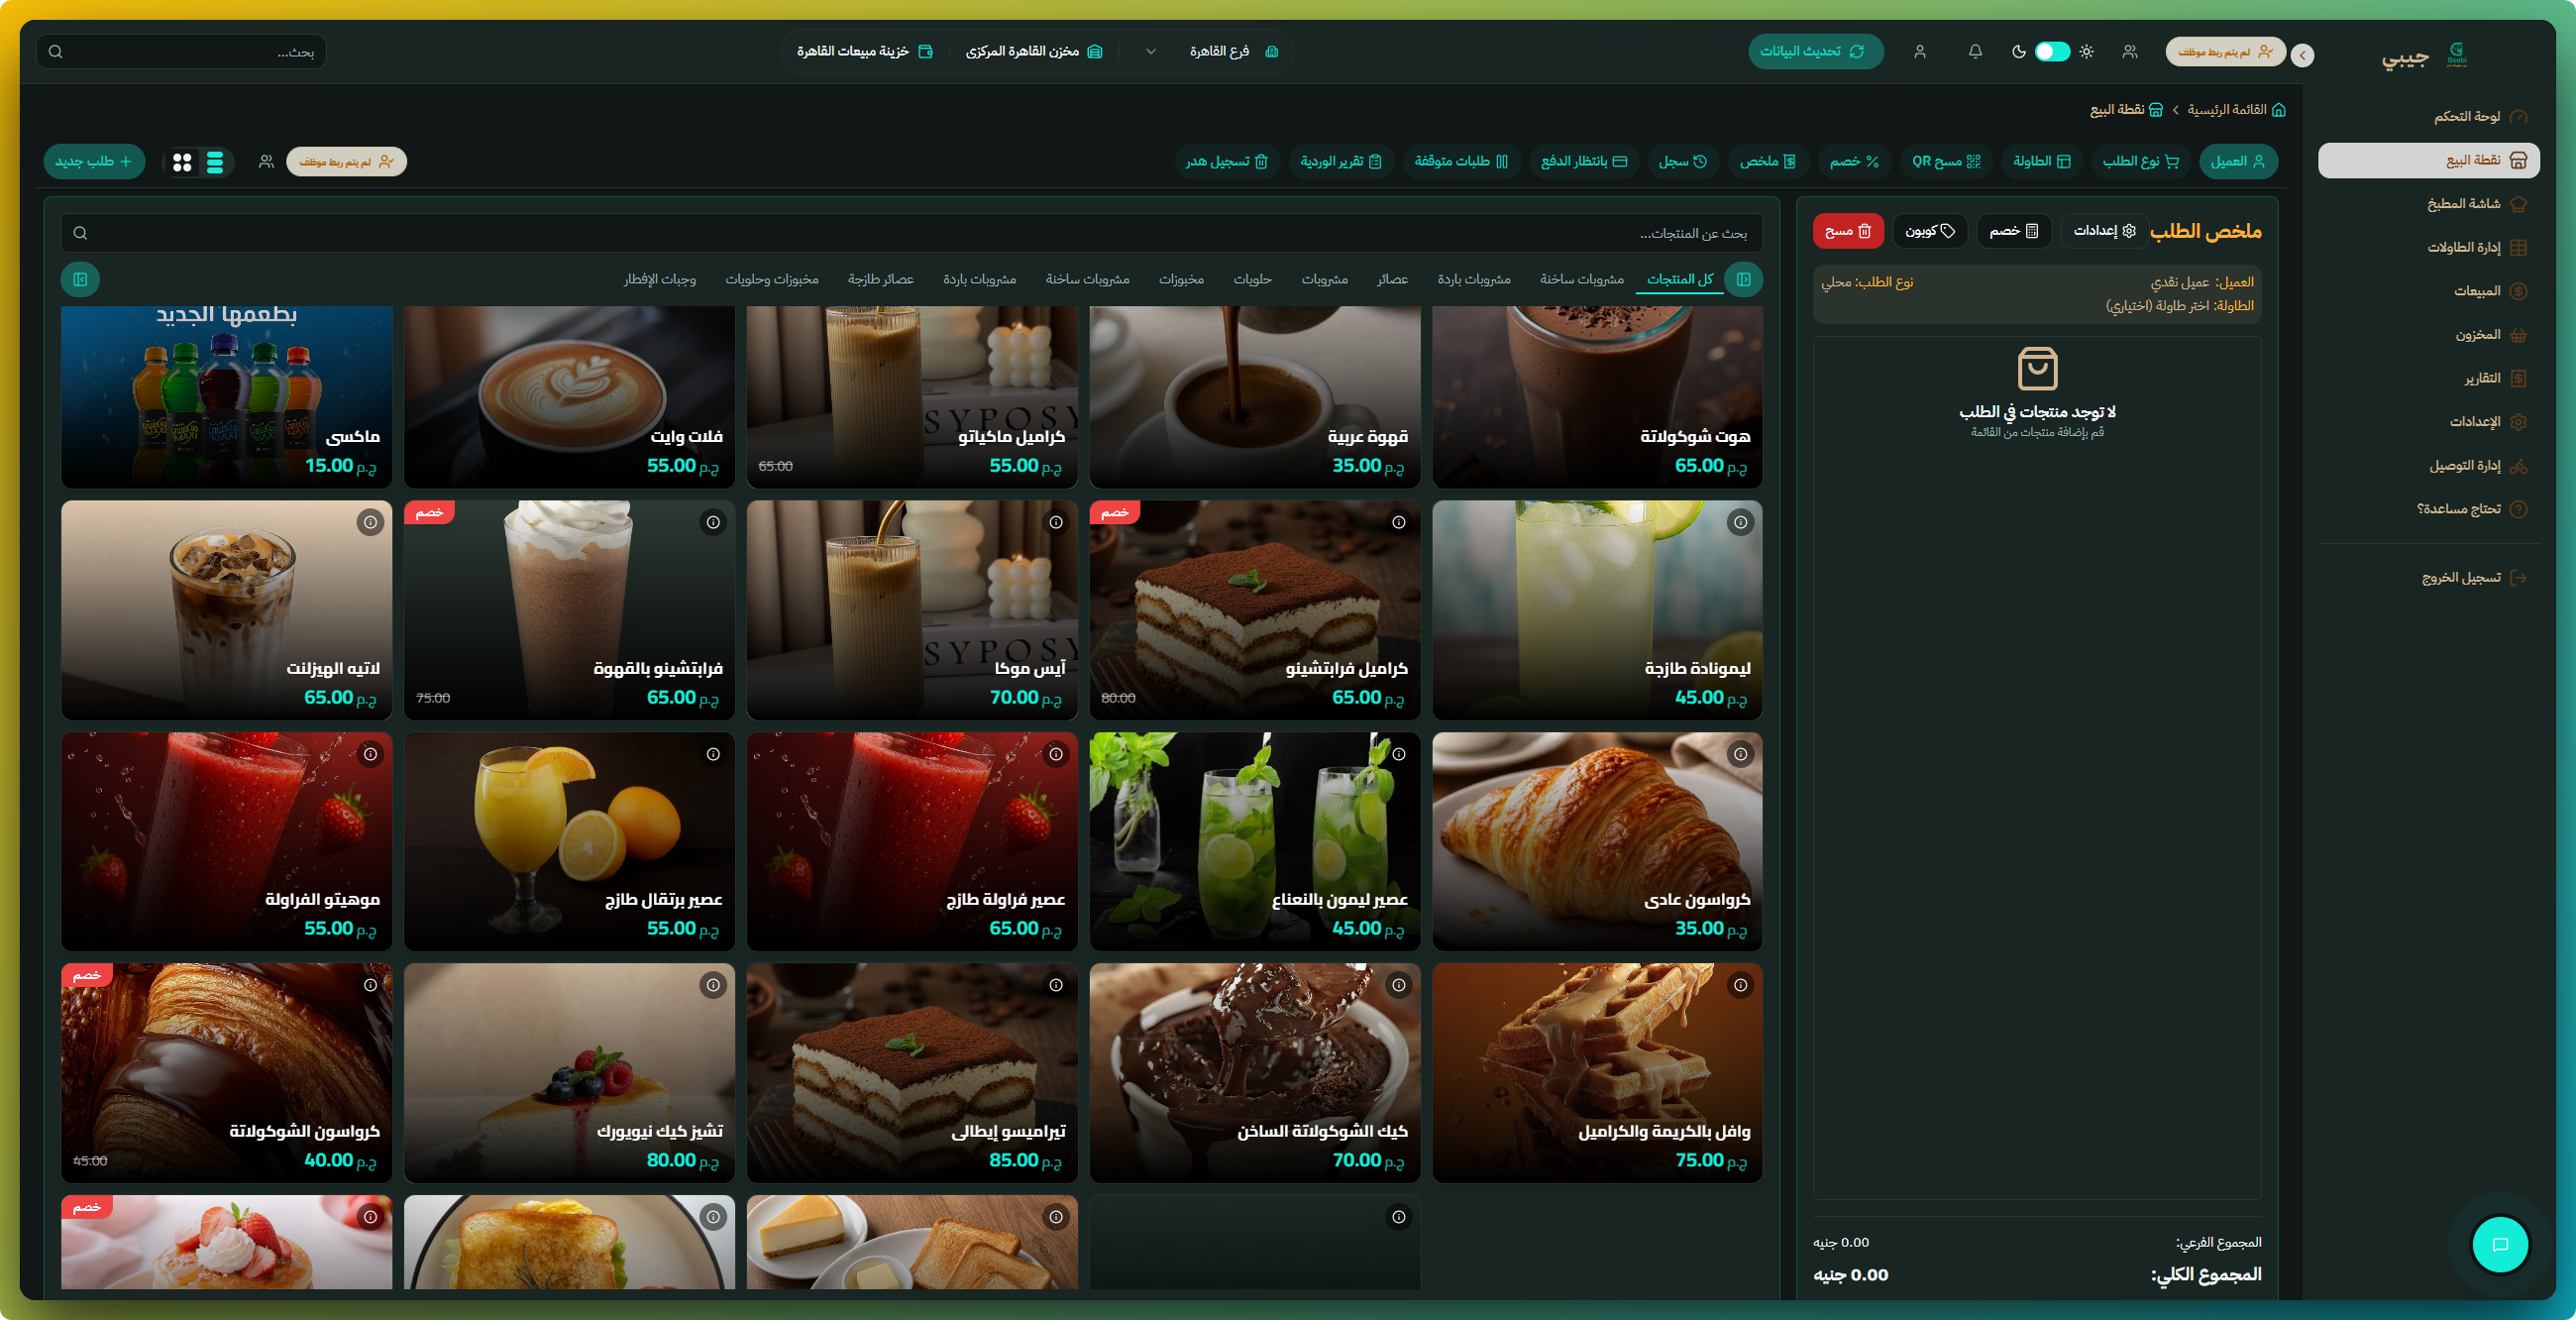
Task: Select the moon dark mode icon
Action: point(2018,51)
